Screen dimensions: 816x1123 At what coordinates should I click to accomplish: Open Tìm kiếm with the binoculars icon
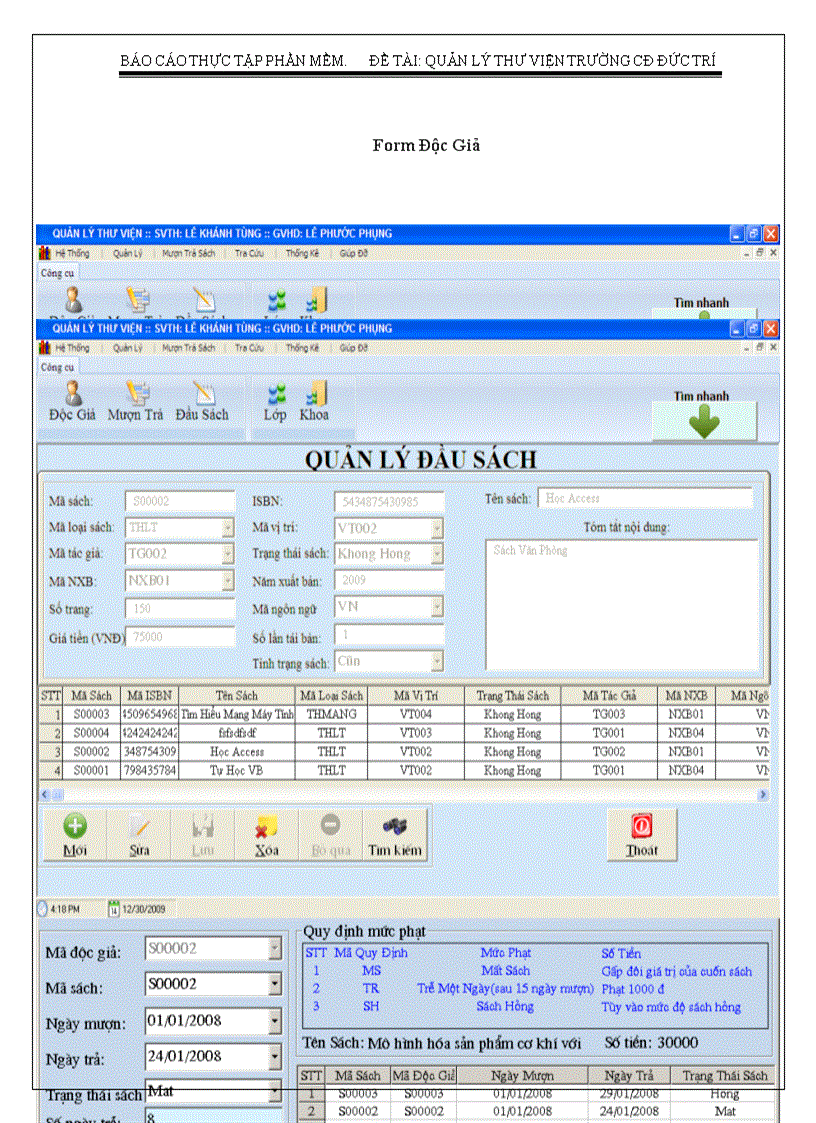(x=393, y=834)
